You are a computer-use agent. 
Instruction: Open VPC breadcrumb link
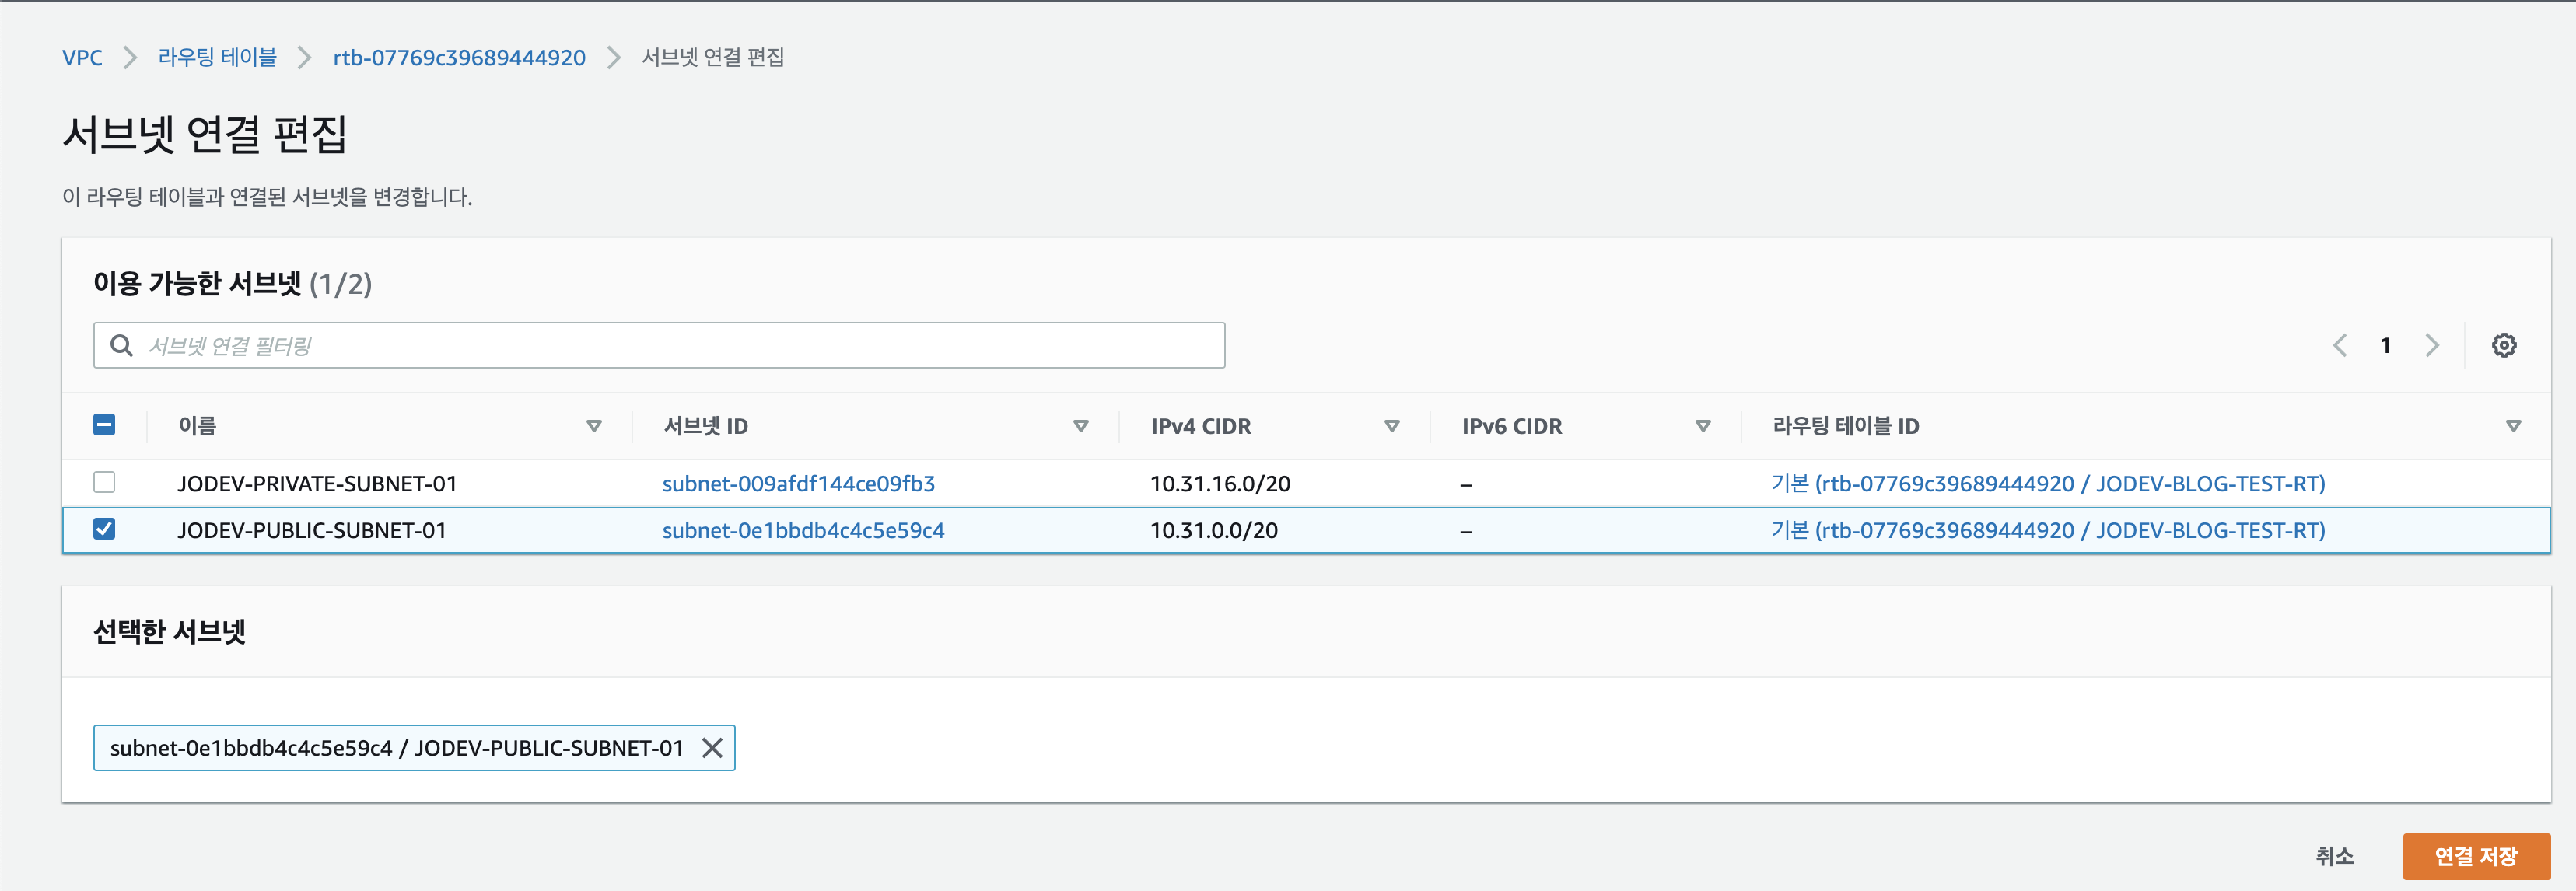click(x=82, y=57)
